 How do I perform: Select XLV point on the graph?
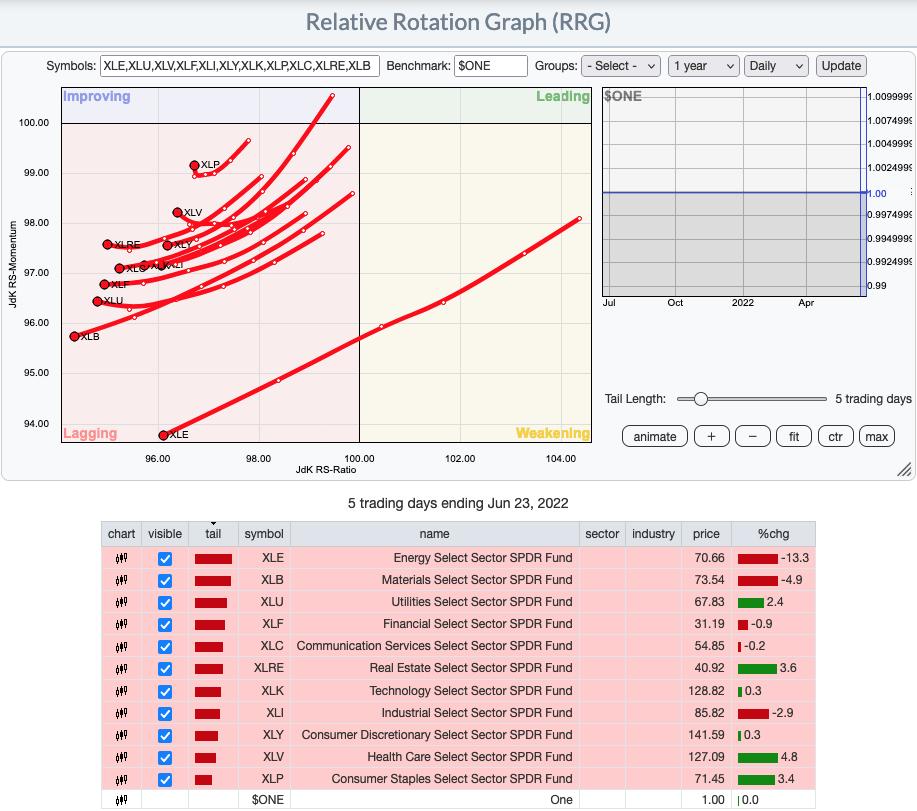177,212
